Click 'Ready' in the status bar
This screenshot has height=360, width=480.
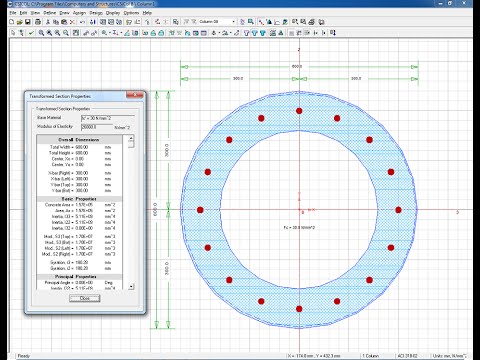point(24,356)
